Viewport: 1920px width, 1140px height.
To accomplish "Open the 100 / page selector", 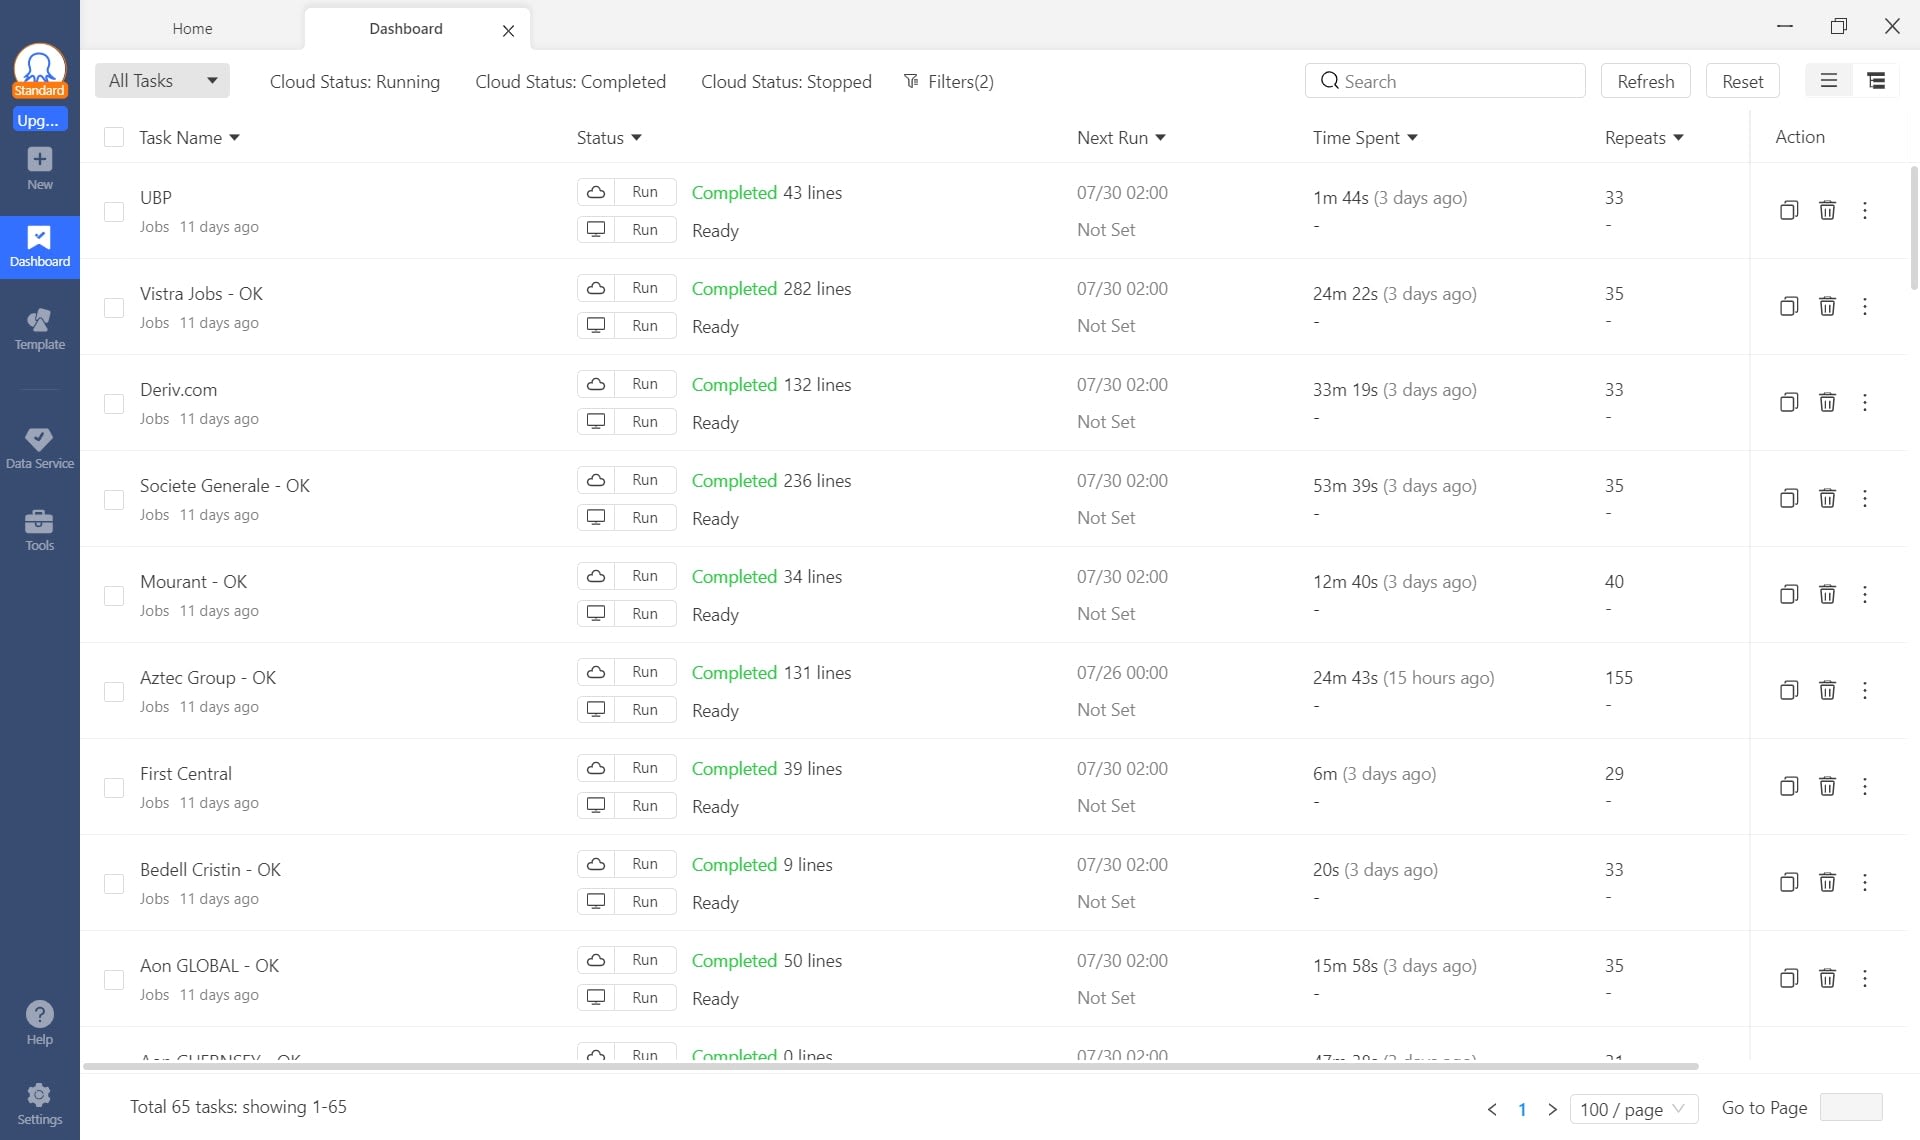I will pos(1634,1109).
